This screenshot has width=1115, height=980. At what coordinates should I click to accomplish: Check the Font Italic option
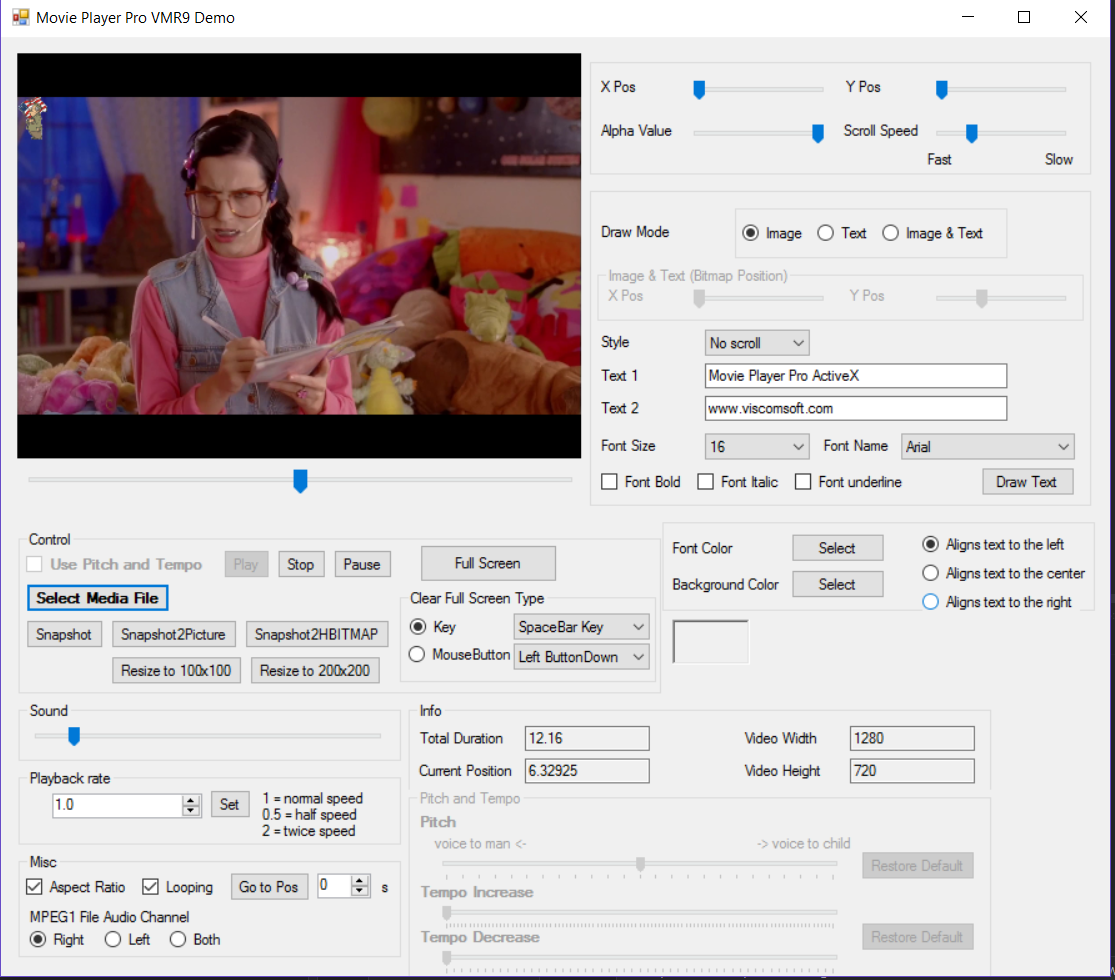click(707, 482)
